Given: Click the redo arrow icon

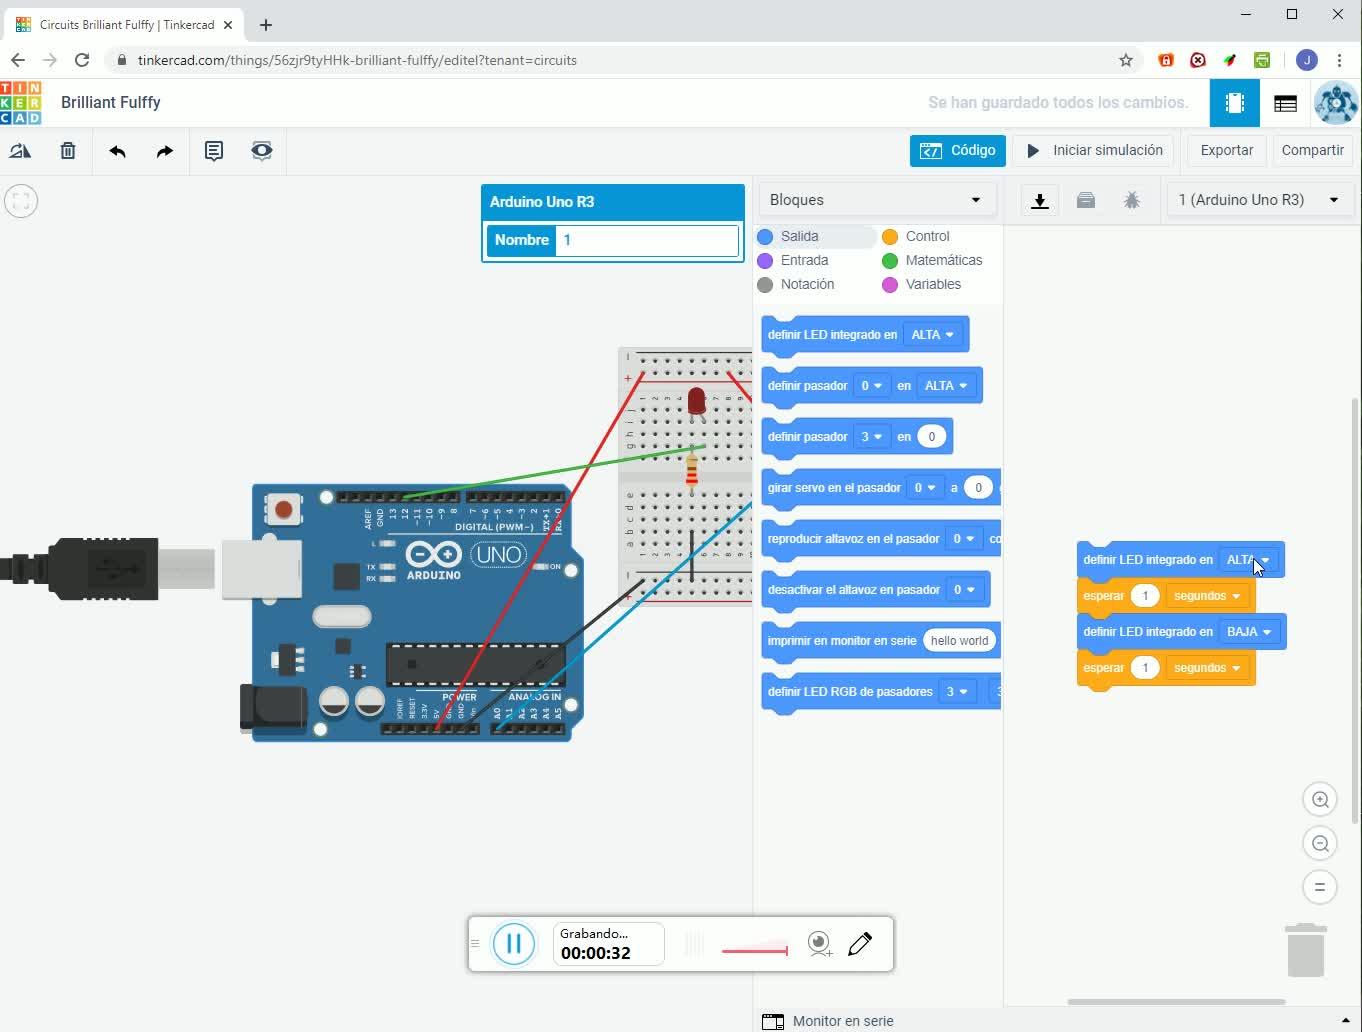Looking at the screenshot, I should pyautogui.click(x=164, y=151).
